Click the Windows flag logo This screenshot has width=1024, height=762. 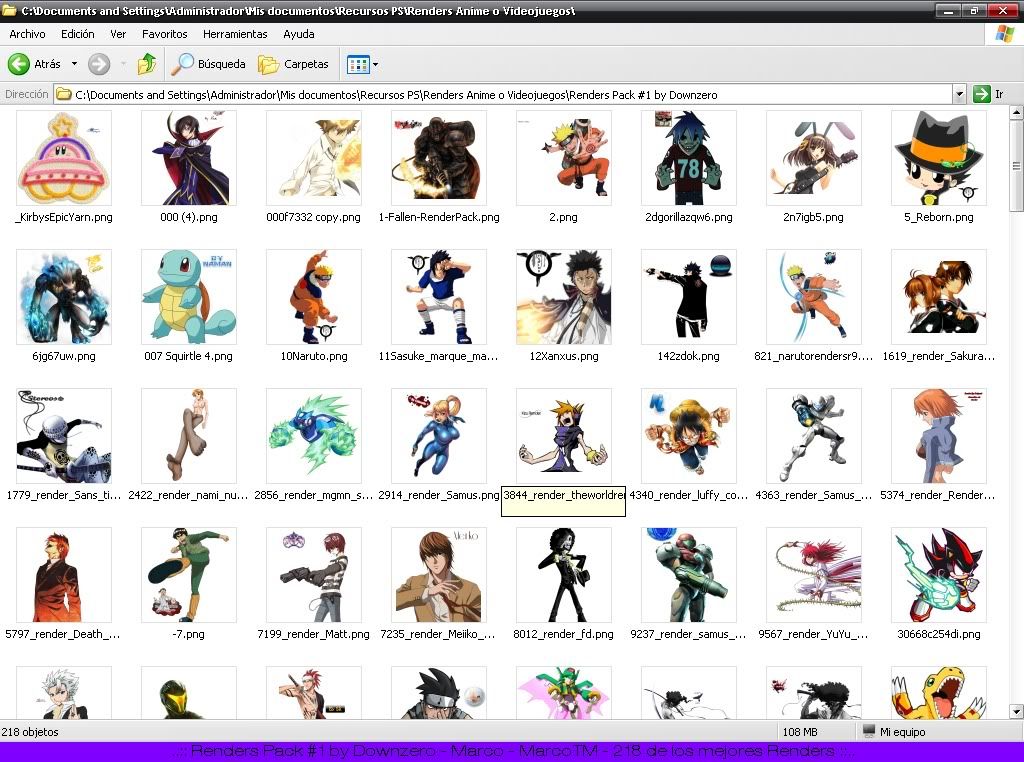1004,34
